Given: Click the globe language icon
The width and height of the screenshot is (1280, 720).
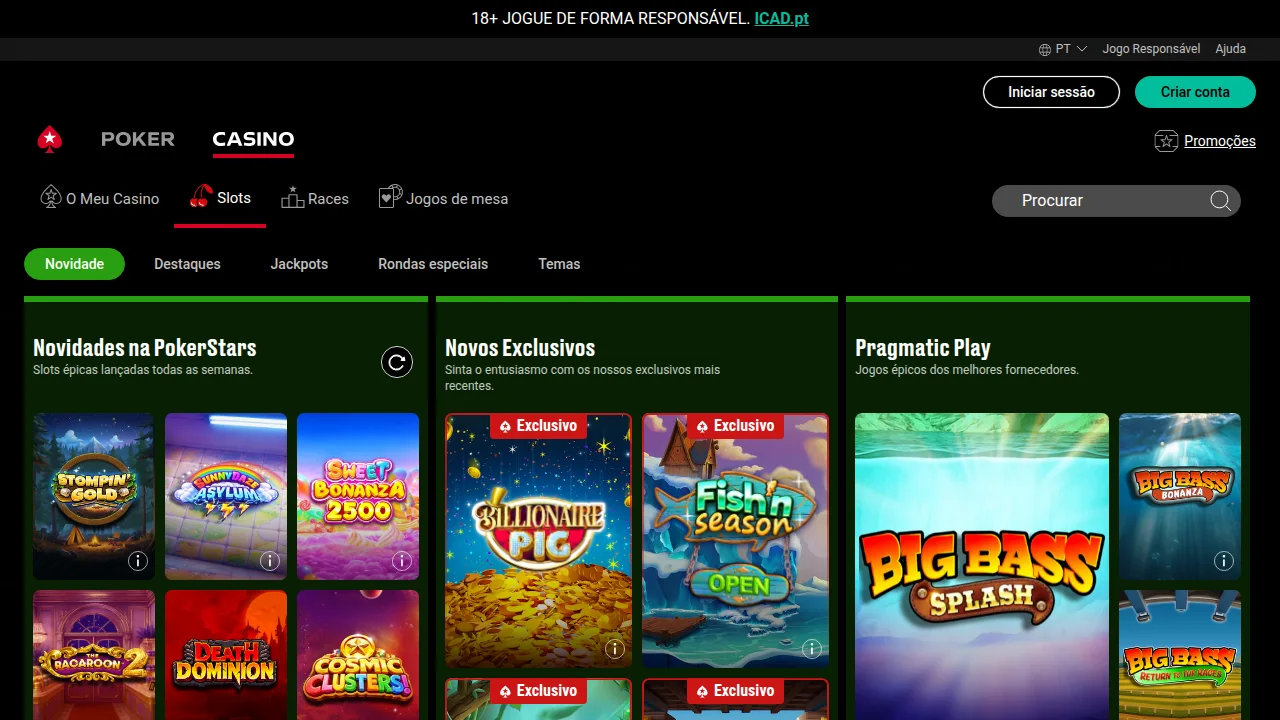Looking at the screenshot, I should coord(1045,49).
